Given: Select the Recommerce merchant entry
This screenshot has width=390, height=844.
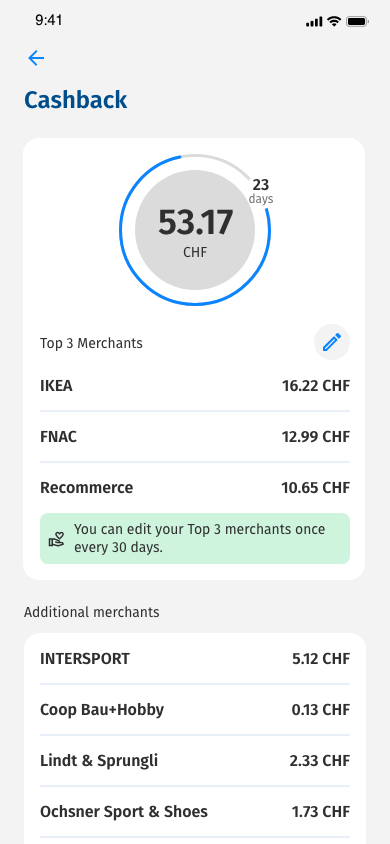Looking at the screenshot, I should tap(195, 488).
